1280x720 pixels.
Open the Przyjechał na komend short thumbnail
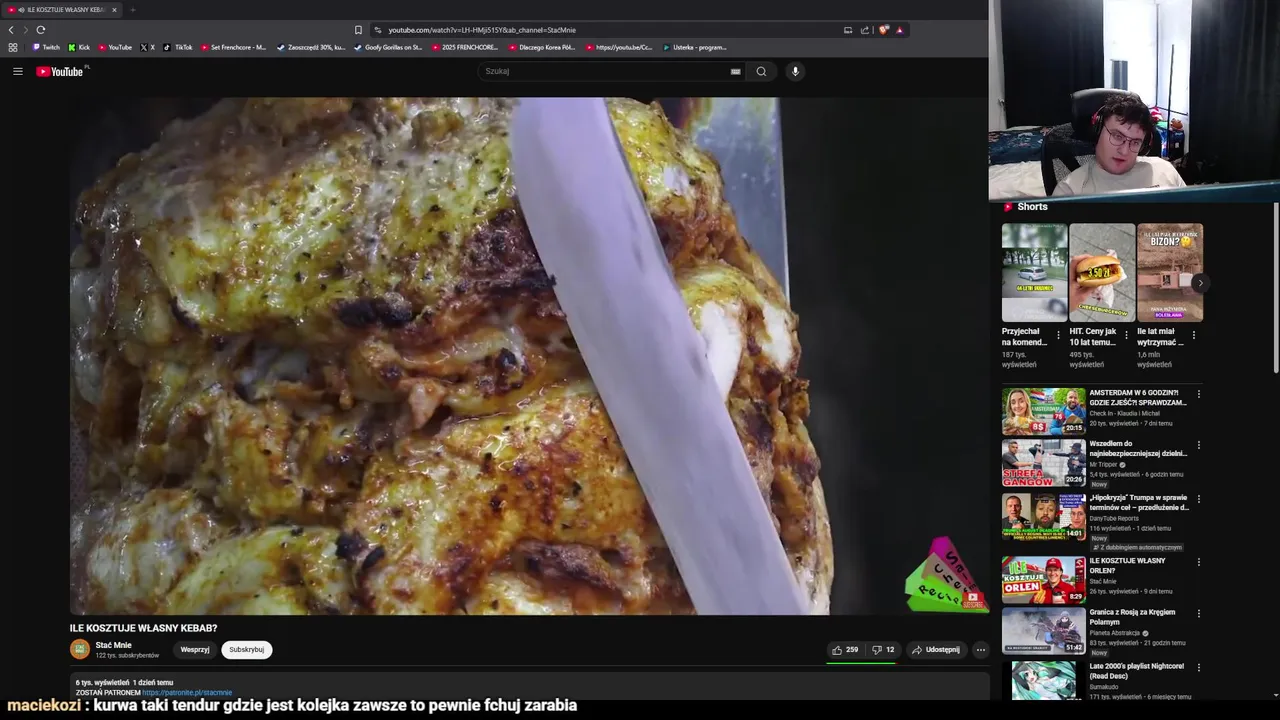pyautogui.click(x=1035, y=272)
